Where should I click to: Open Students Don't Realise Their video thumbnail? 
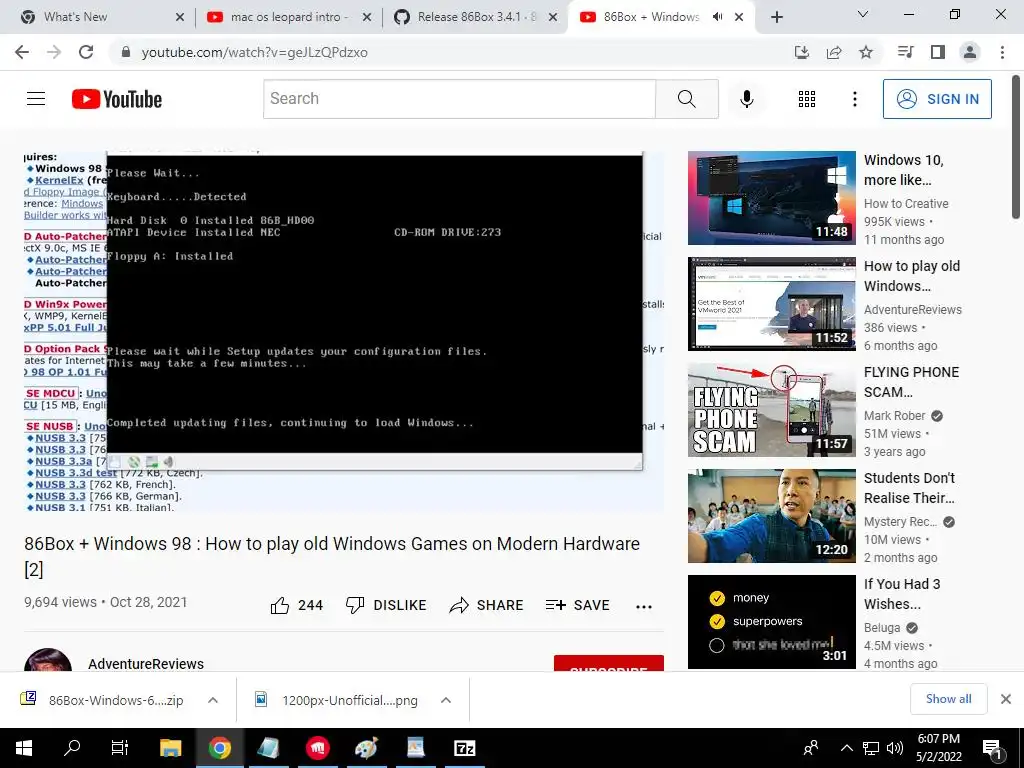pyautogui.click(x=771, y=516)
